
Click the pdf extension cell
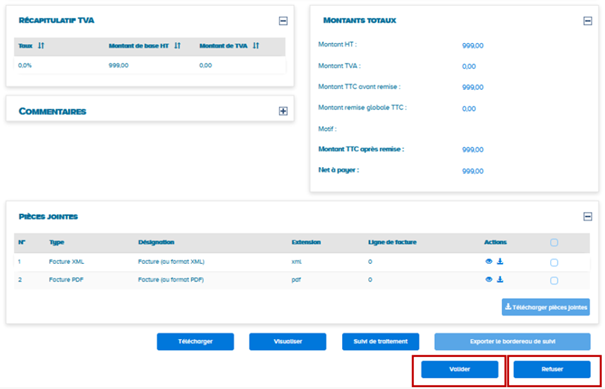tap(296, 279)
